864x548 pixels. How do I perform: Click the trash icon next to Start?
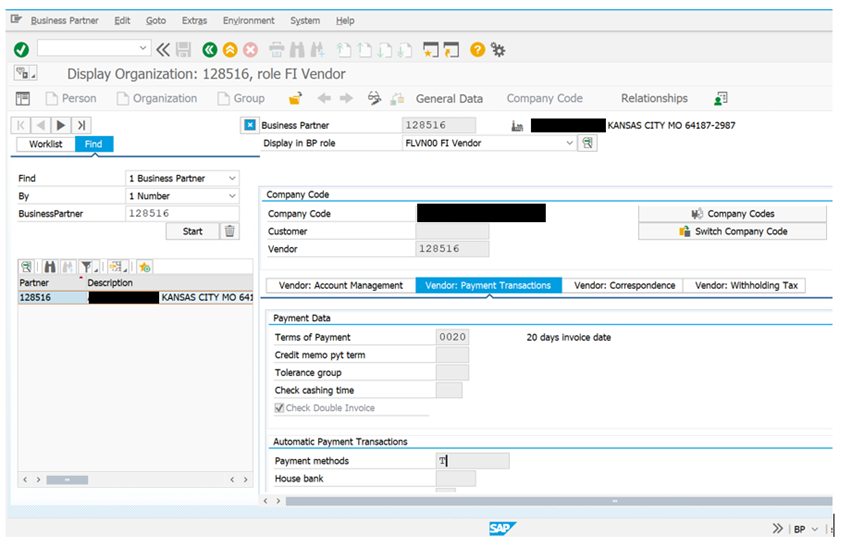click(x=230, y=231)
